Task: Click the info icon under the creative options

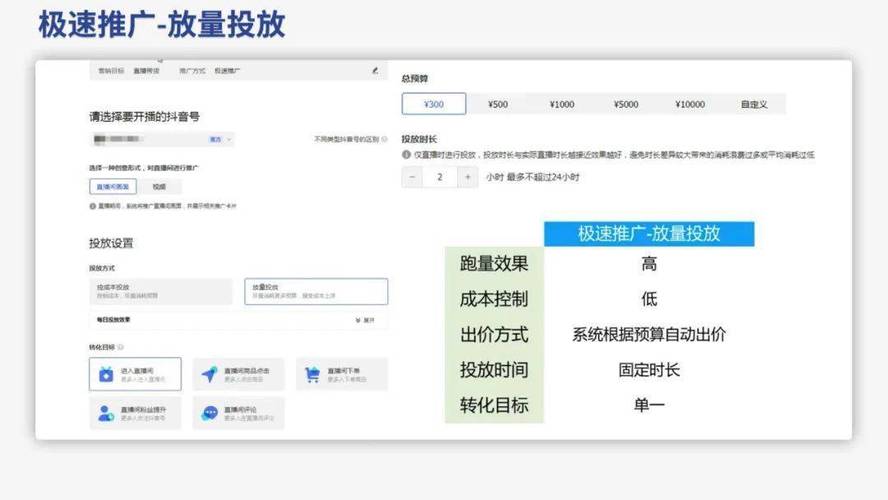Action: pyautogui.click(x=92, y=206)
